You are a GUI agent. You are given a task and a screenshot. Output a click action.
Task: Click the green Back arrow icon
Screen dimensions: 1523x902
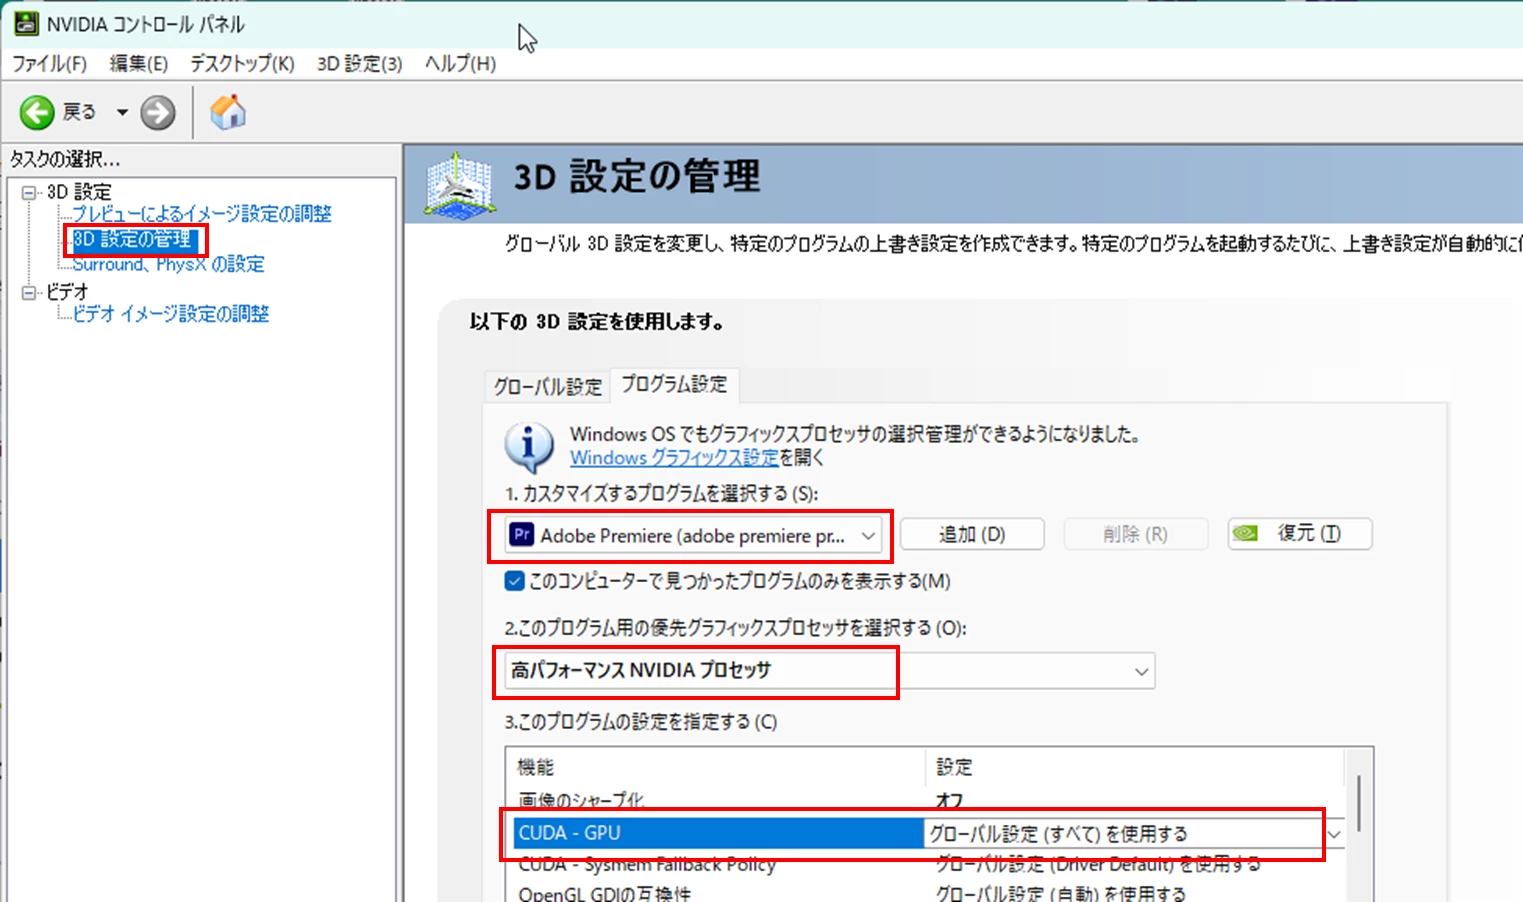37,112
